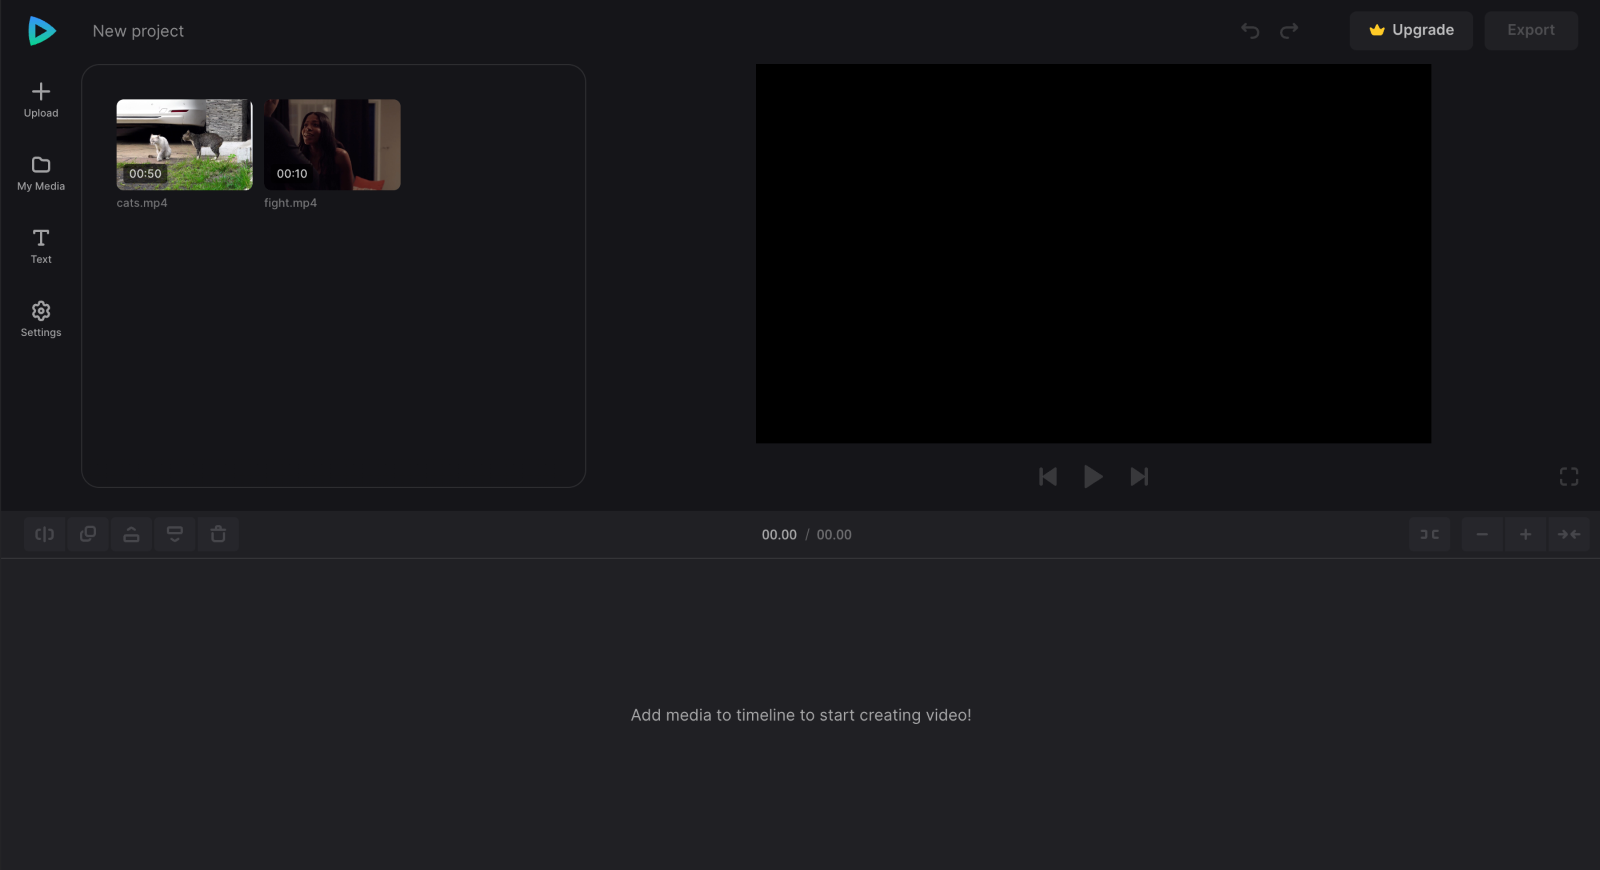The width and height of the screenshot is (1600, 870).
Task: Click the cats.mp4 file name
Action: pyautogui.click(x=142, y=203)
